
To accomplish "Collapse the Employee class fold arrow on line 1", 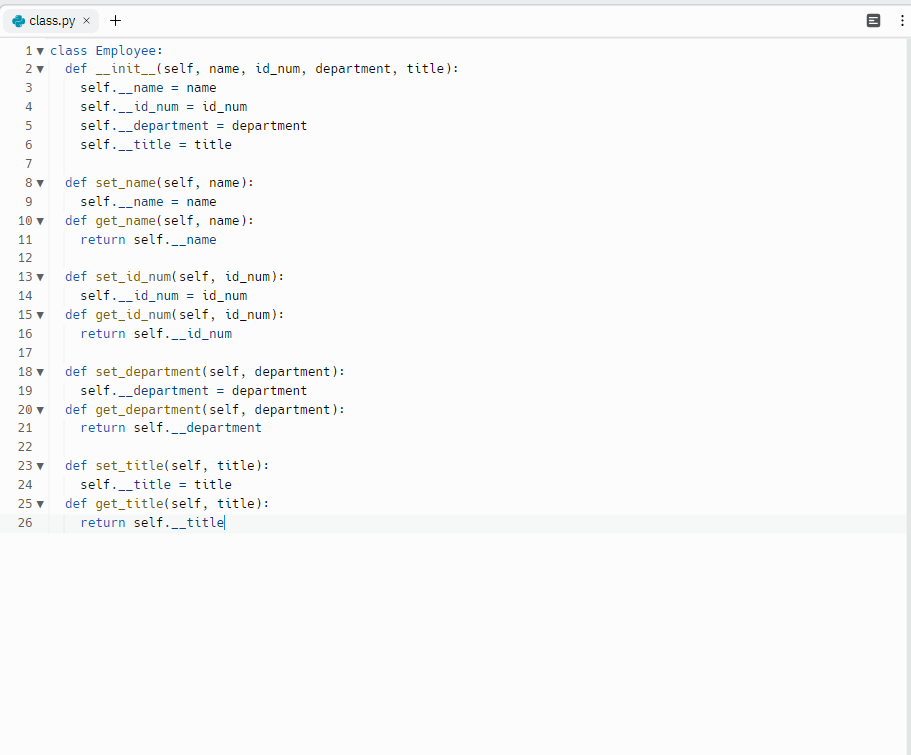I will pos(41,50).
